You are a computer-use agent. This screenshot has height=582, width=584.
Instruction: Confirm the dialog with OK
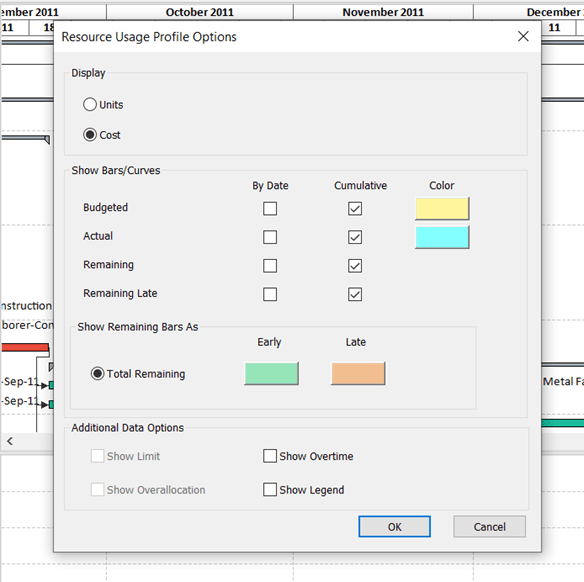394,527
